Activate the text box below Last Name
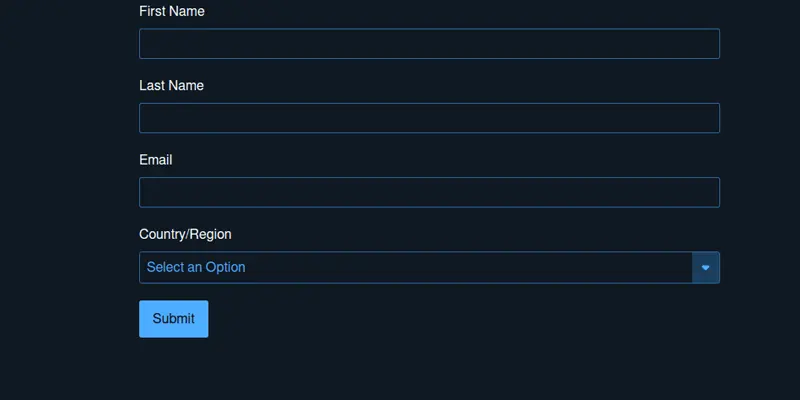 (429, 118)
